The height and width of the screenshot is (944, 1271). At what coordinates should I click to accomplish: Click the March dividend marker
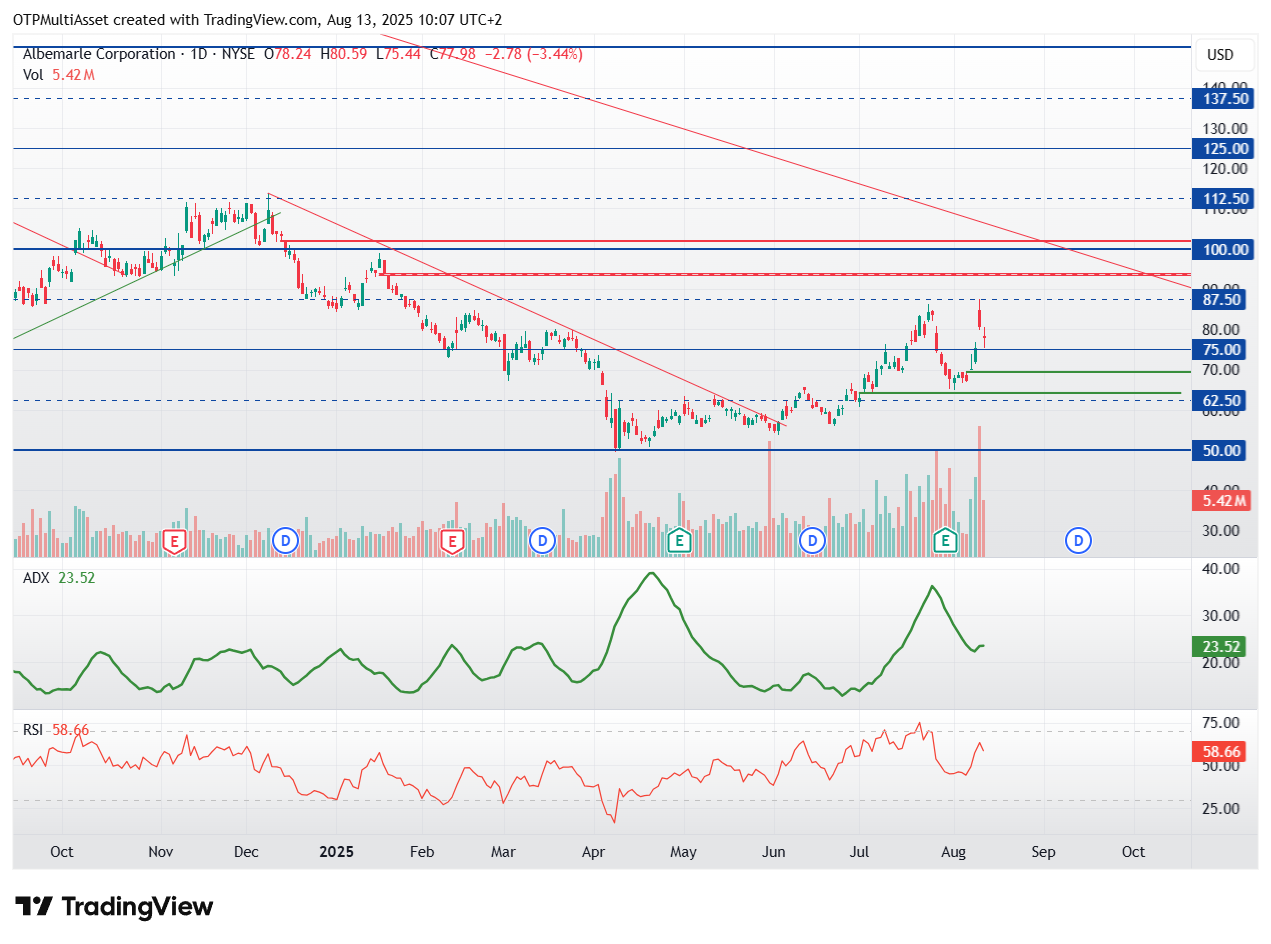(x=543, y=541)
